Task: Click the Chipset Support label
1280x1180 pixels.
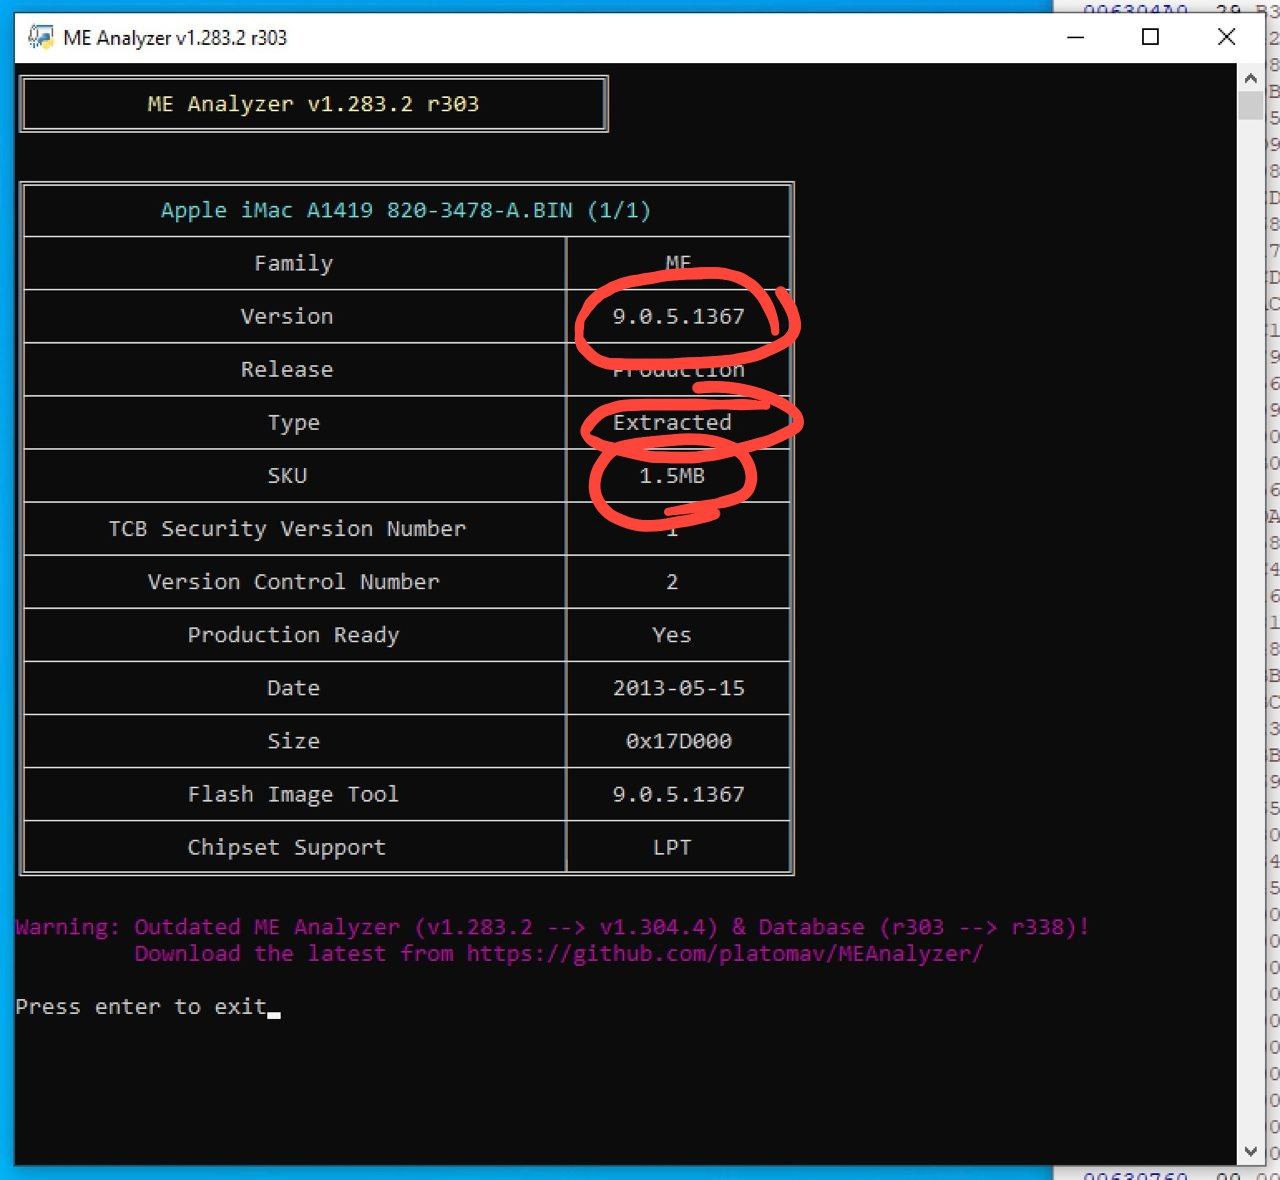Action: [x=286, y=847]
